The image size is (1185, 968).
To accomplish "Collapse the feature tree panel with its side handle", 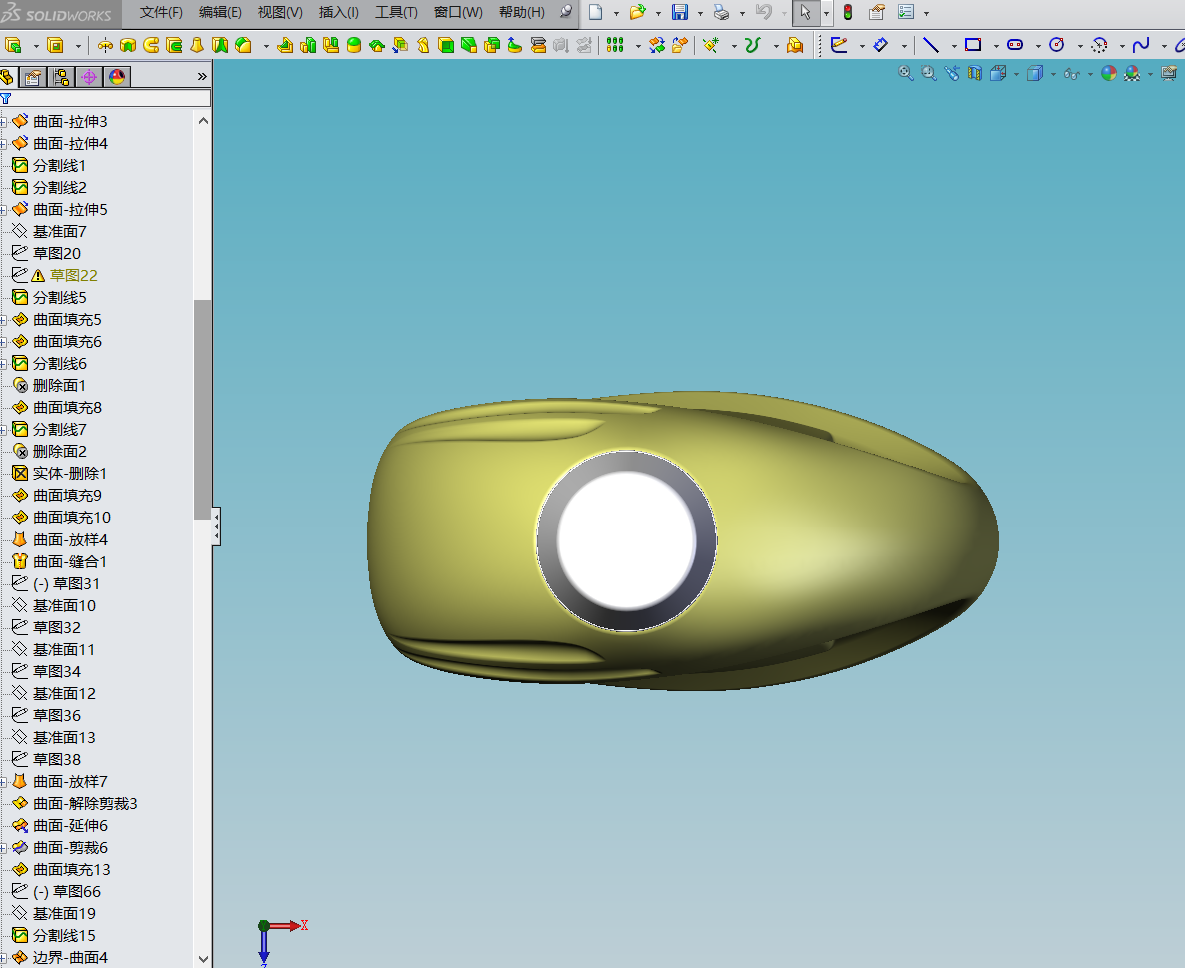I will pos(216,526).
